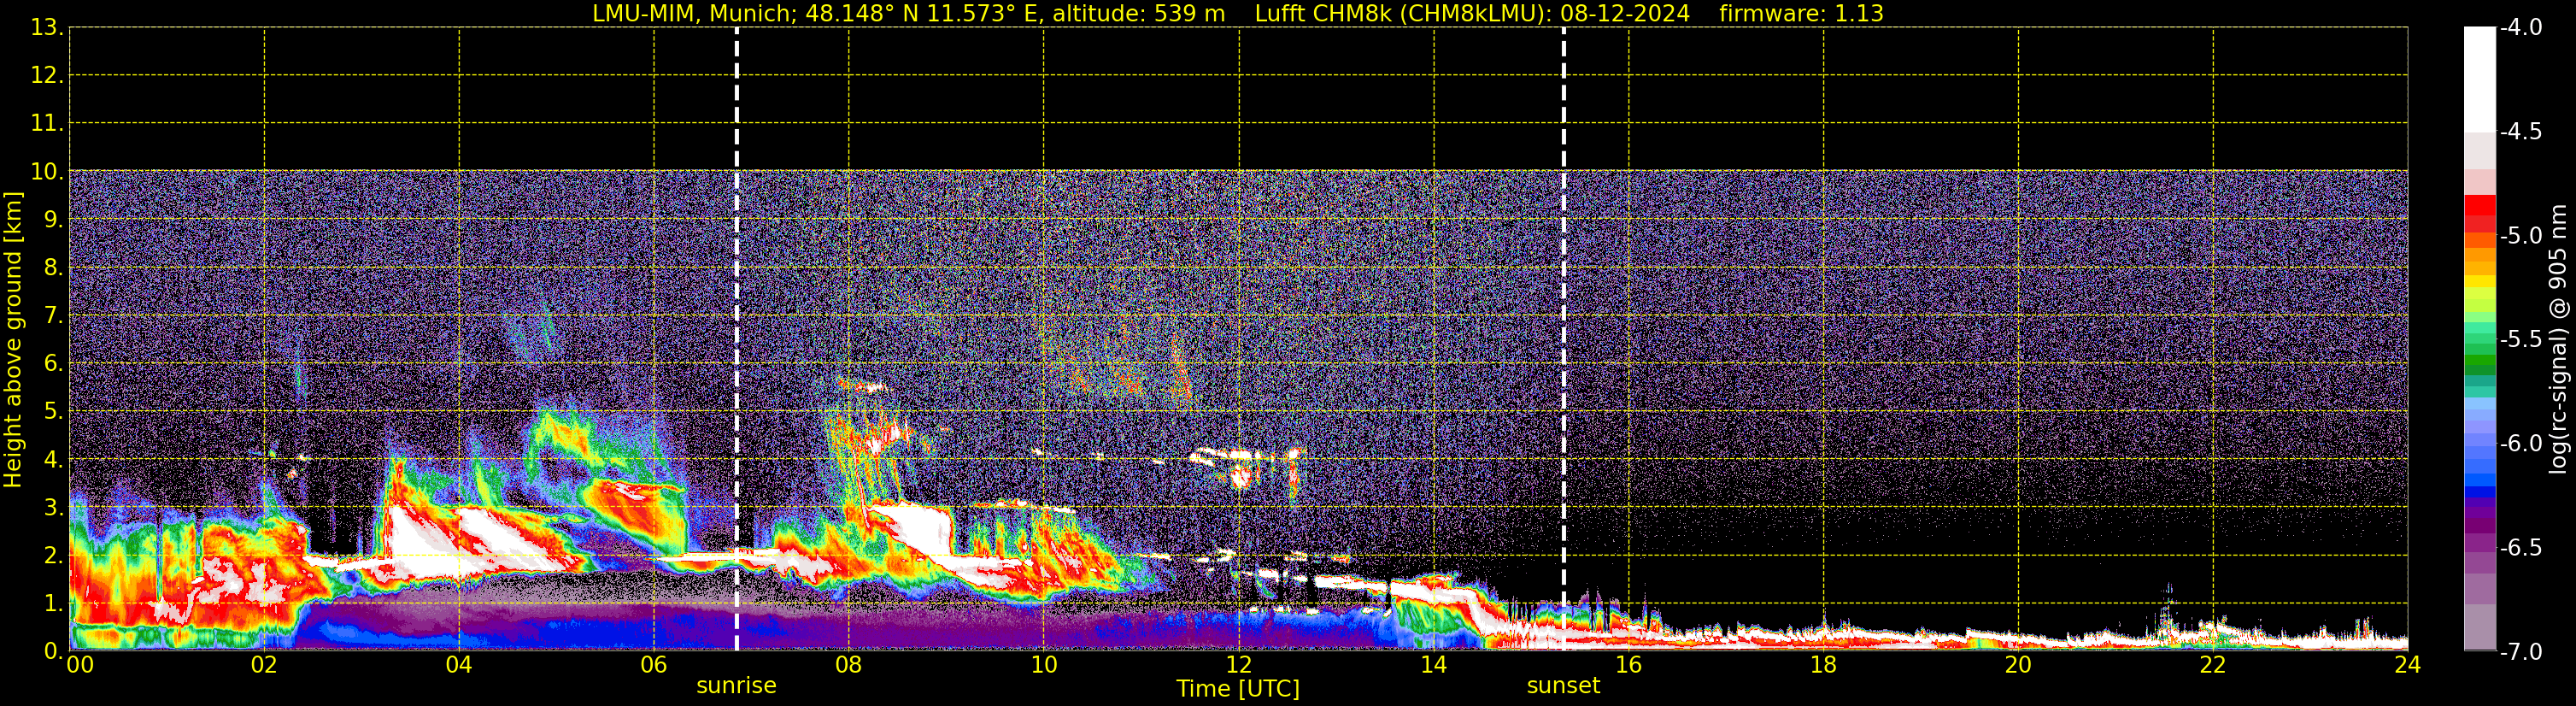Click the '5.' height tick label

click(53, 412)
